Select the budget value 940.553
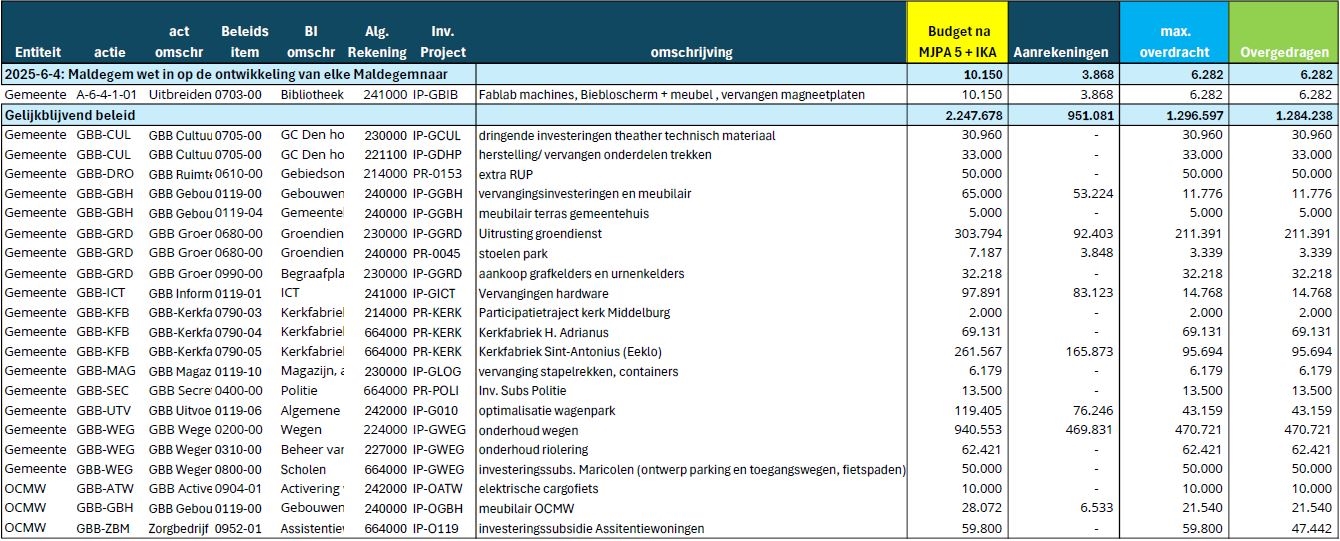The width and height of the screenshot is (1340, 541). 981,431
